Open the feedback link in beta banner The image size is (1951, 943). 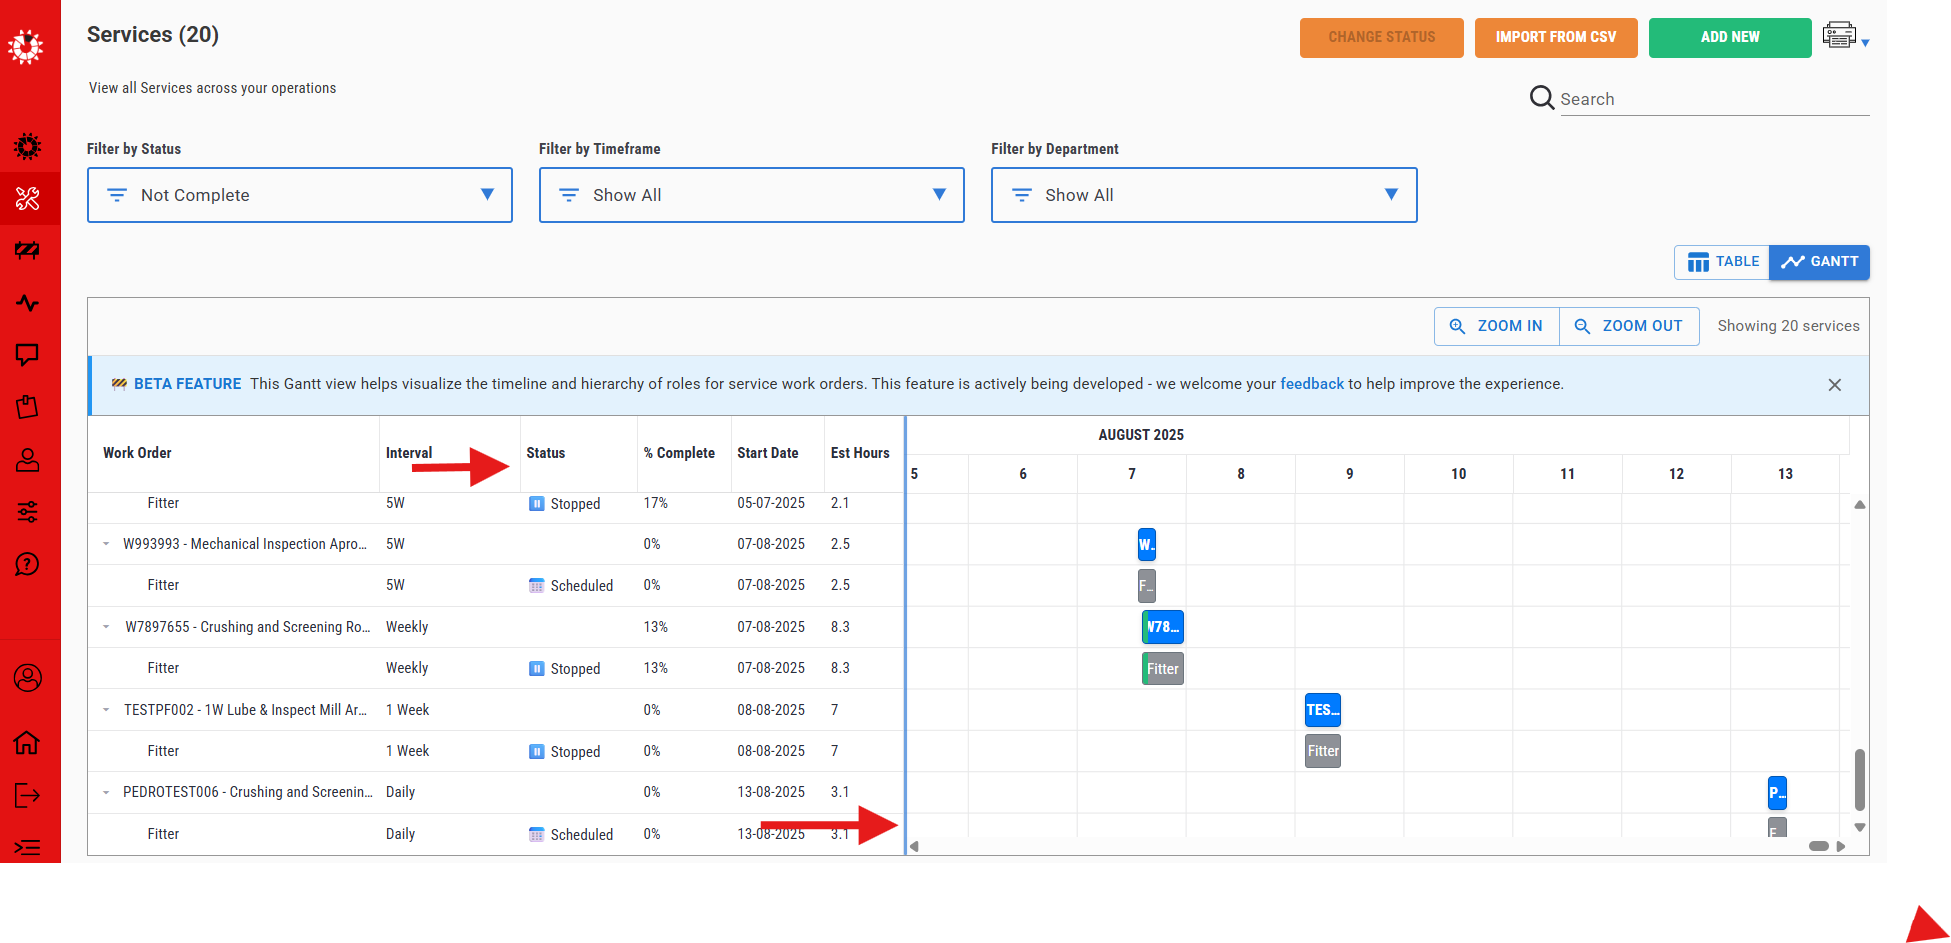coord(1312,384)
